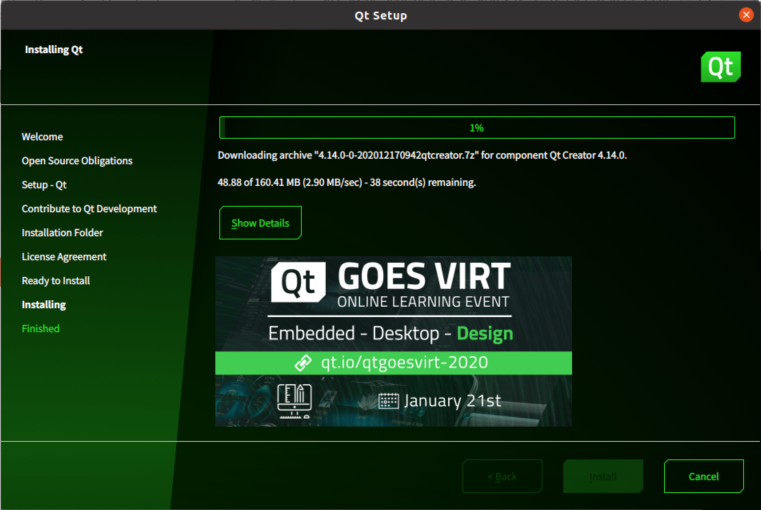The height and width of the screenshot is (510, 761).
Task: Select the Installation Folder step
Action: pos(62,232)
